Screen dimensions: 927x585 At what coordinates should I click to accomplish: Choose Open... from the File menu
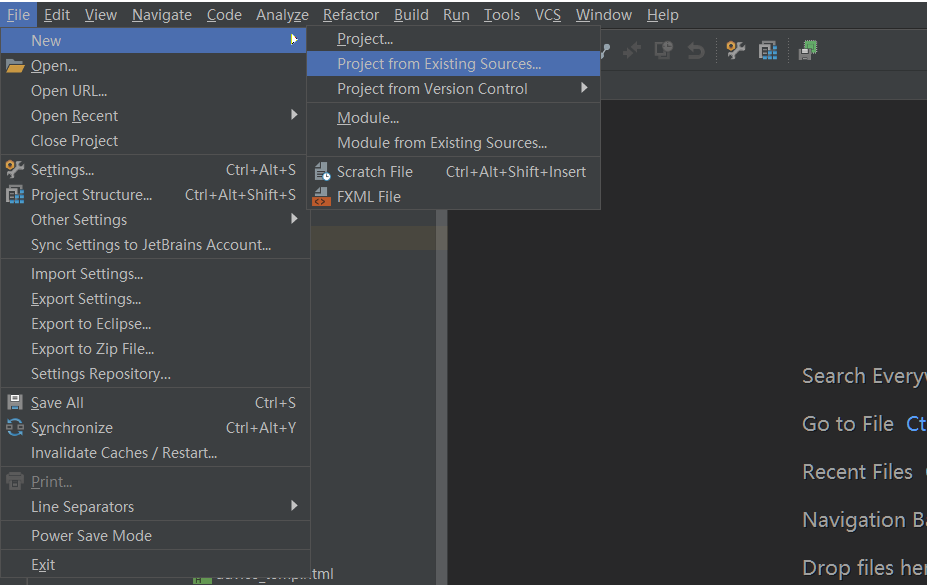(x=154, y=66)
